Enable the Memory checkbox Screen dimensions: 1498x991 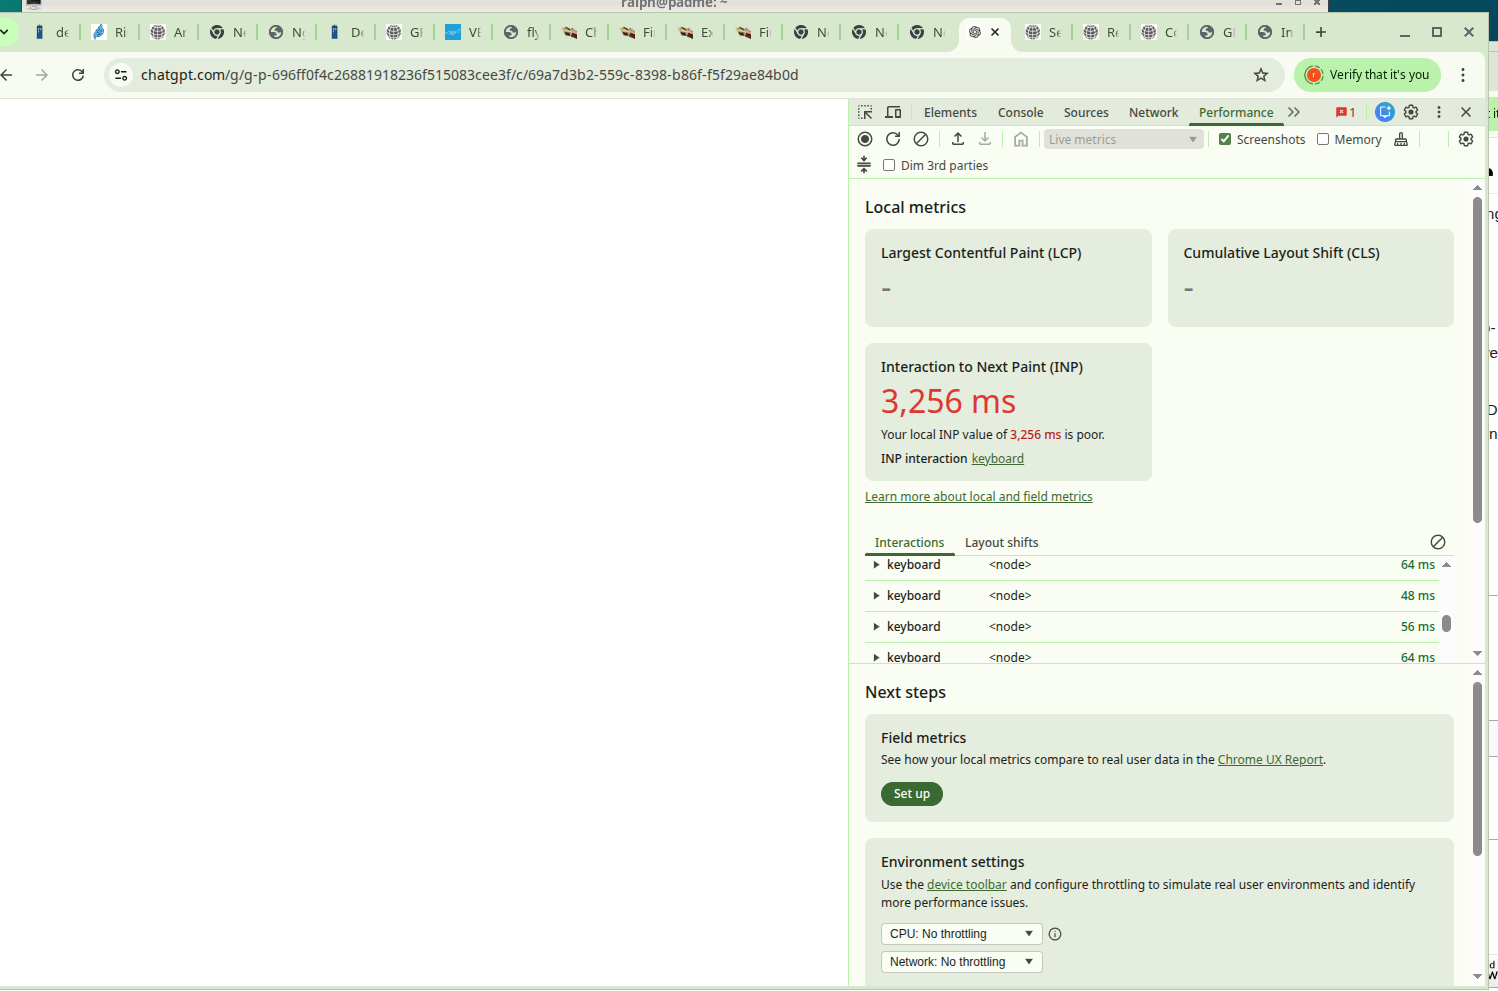pyautogui.click(x=1323, y=140)
